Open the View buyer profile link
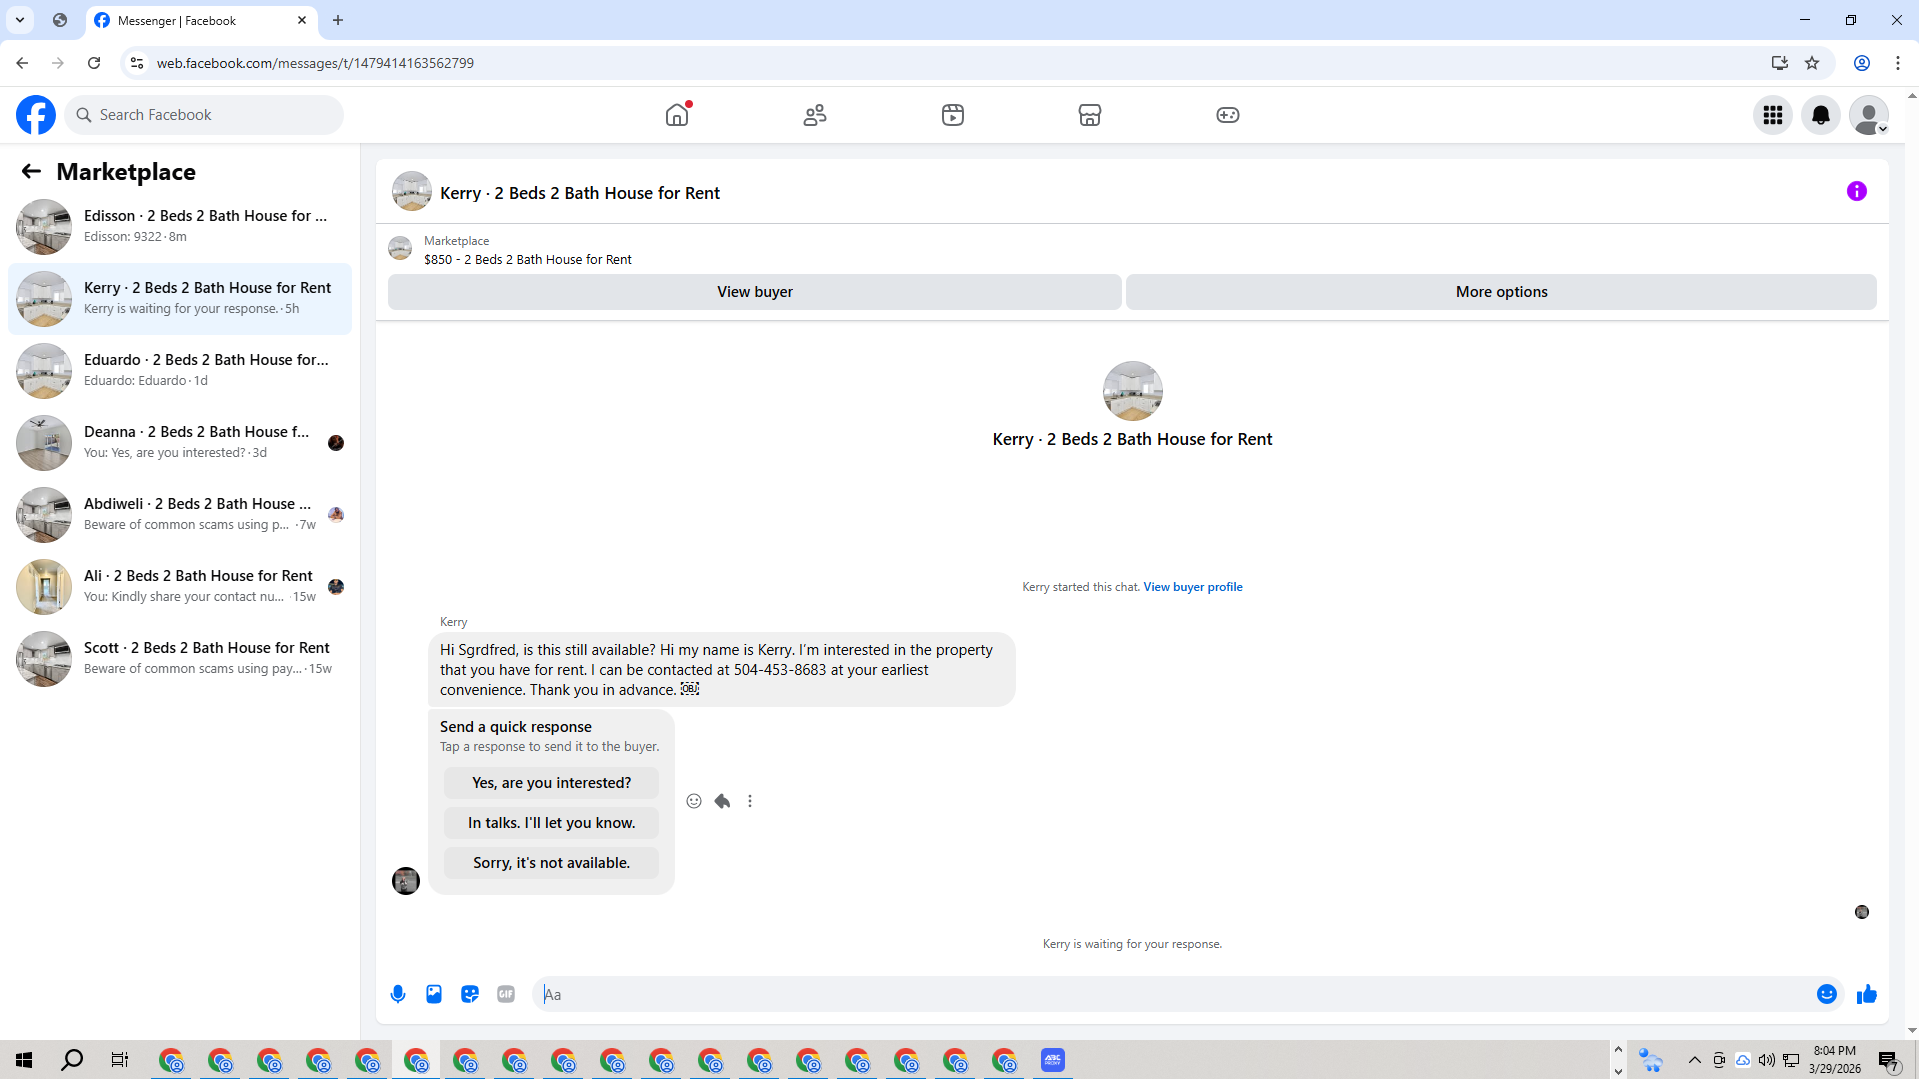 (1193, 587)
